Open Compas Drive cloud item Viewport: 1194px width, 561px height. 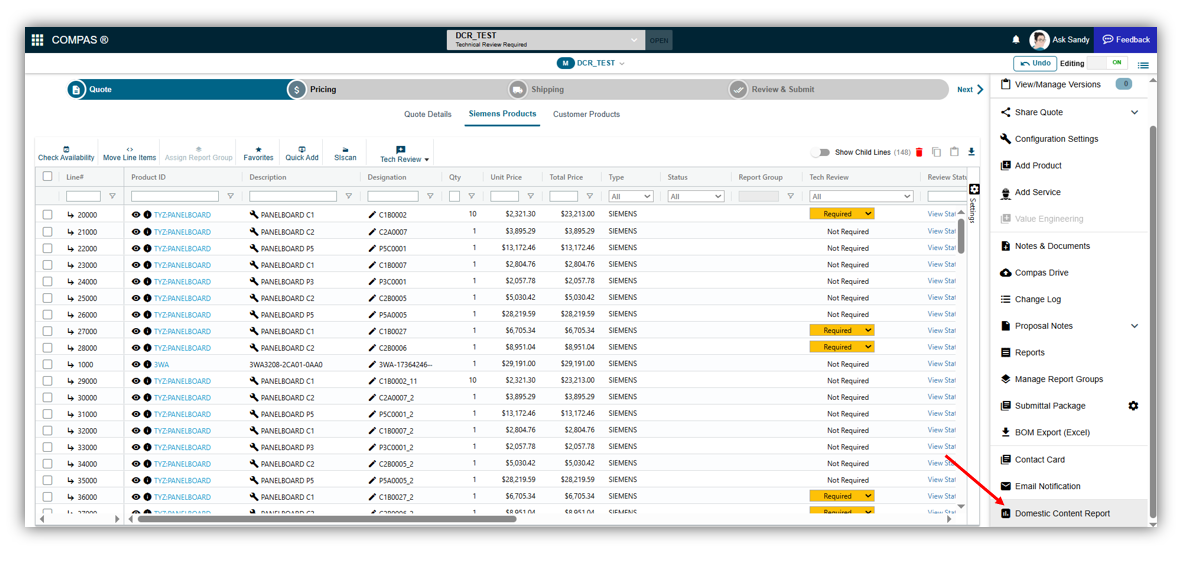point(1034,273)
